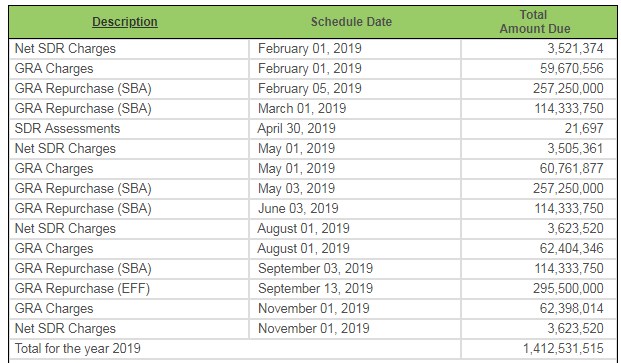Click the 1,412,531,515 total amount

[563, 349]
